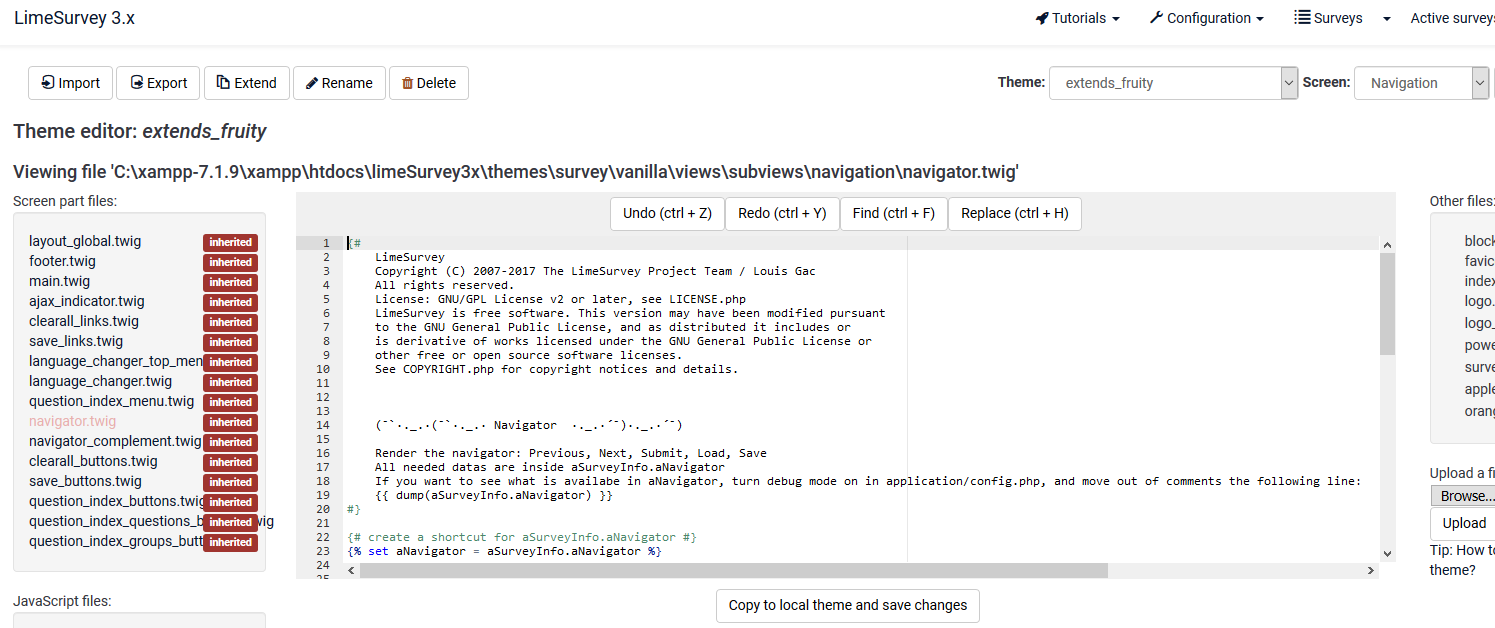Go to the LimeSurvey 3.x home link

74,17
